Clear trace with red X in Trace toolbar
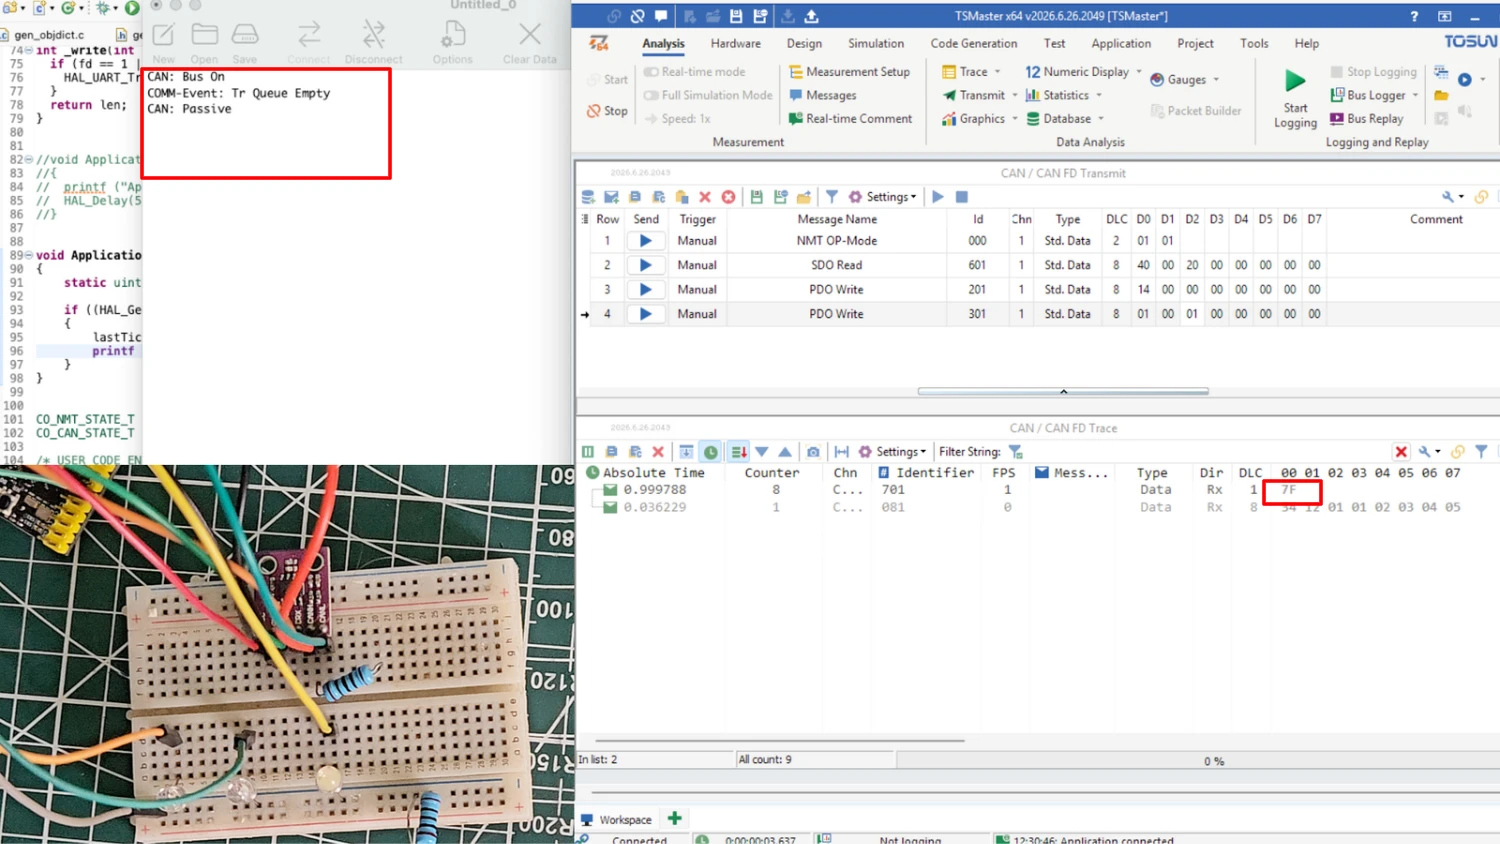The height and width of the screenshot is (844, 1500). (658, 452)
